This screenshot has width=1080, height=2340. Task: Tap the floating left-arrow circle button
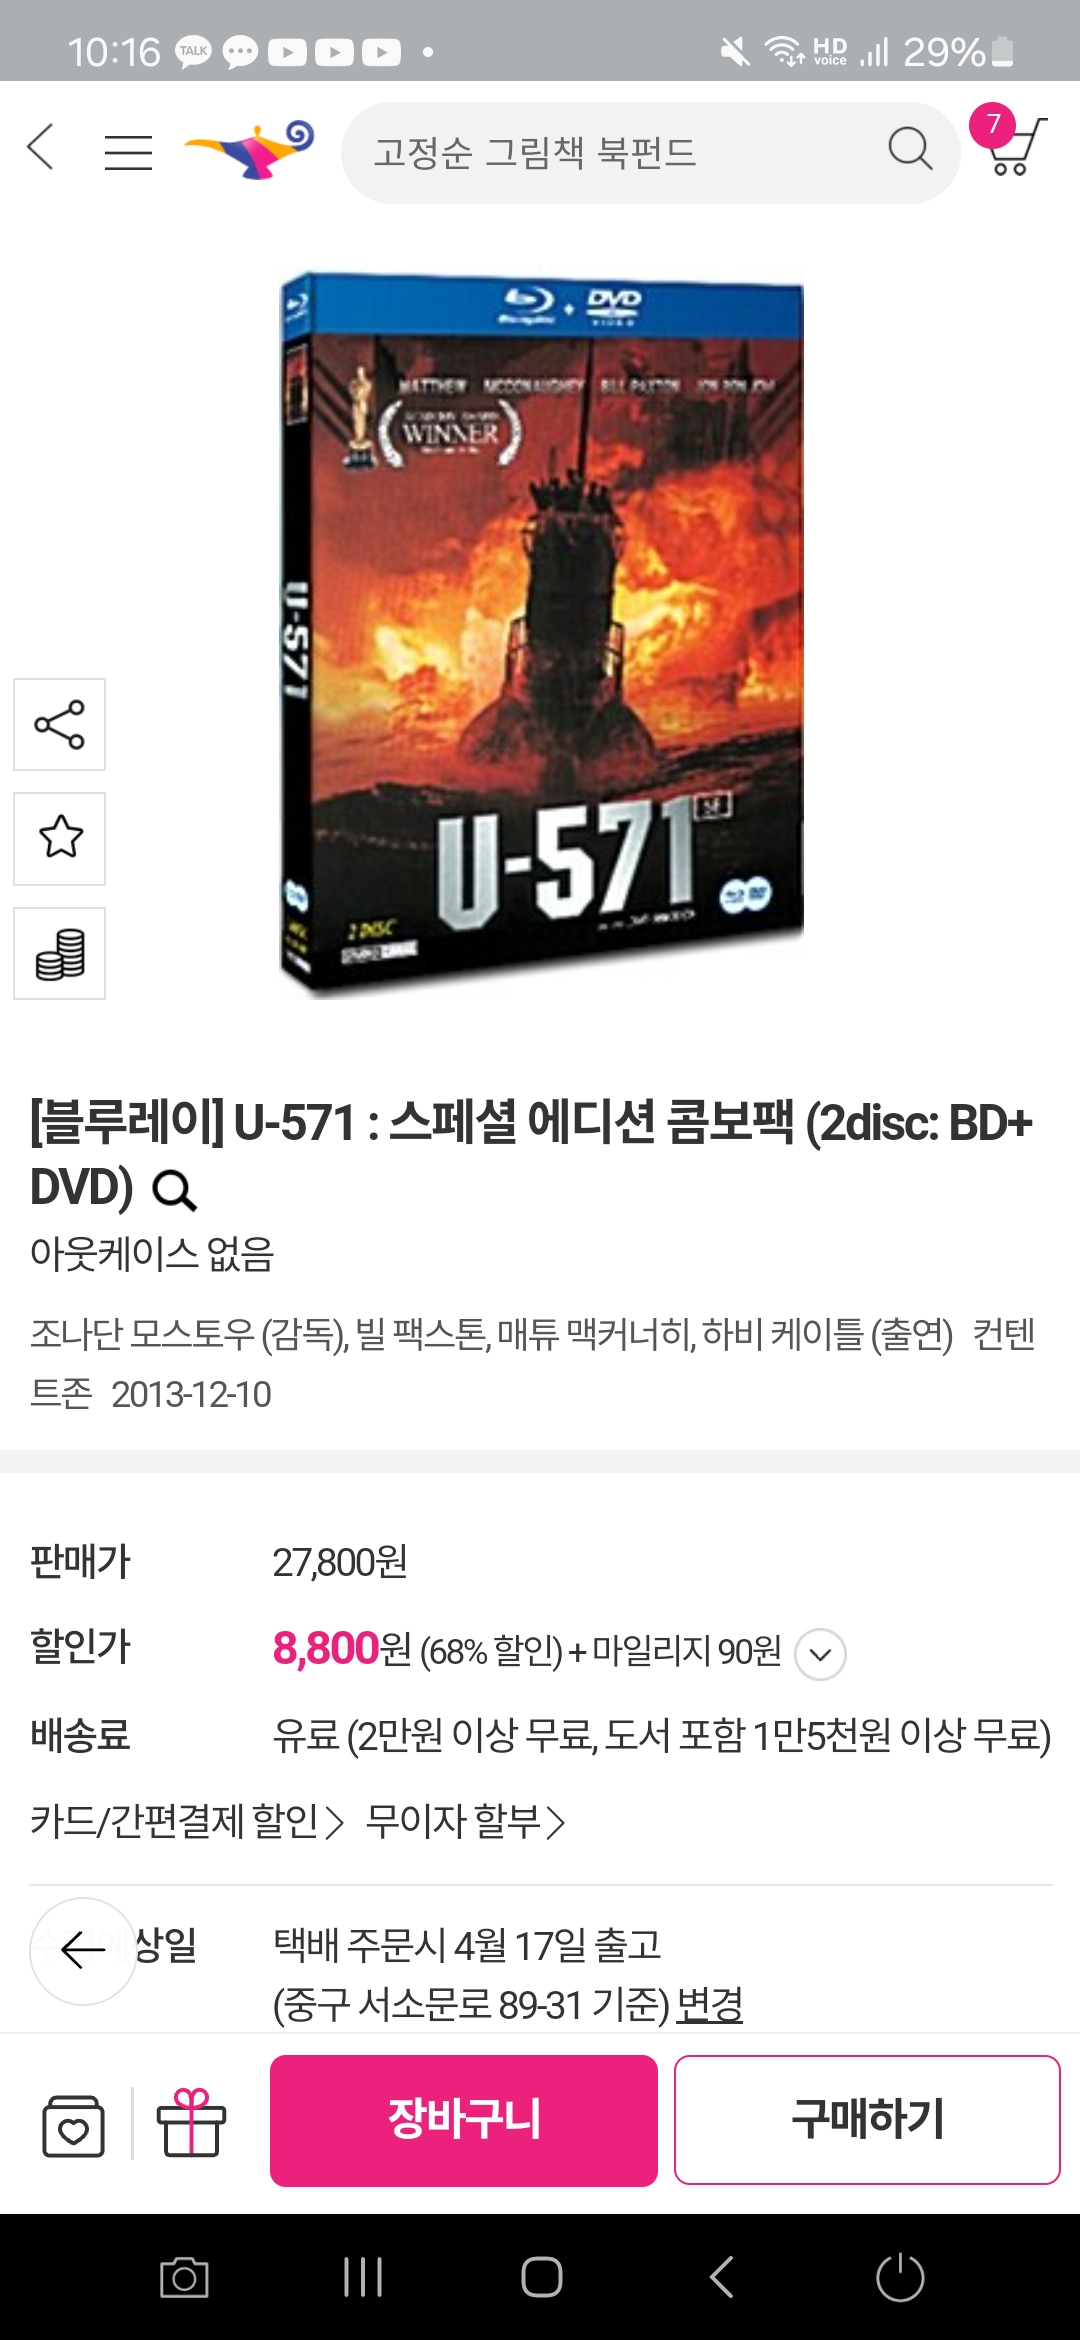tap(83, 1951)
